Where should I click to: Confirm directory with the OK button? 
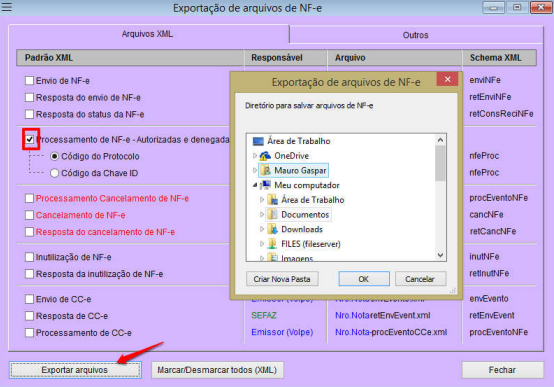click(x=364, y=279)
